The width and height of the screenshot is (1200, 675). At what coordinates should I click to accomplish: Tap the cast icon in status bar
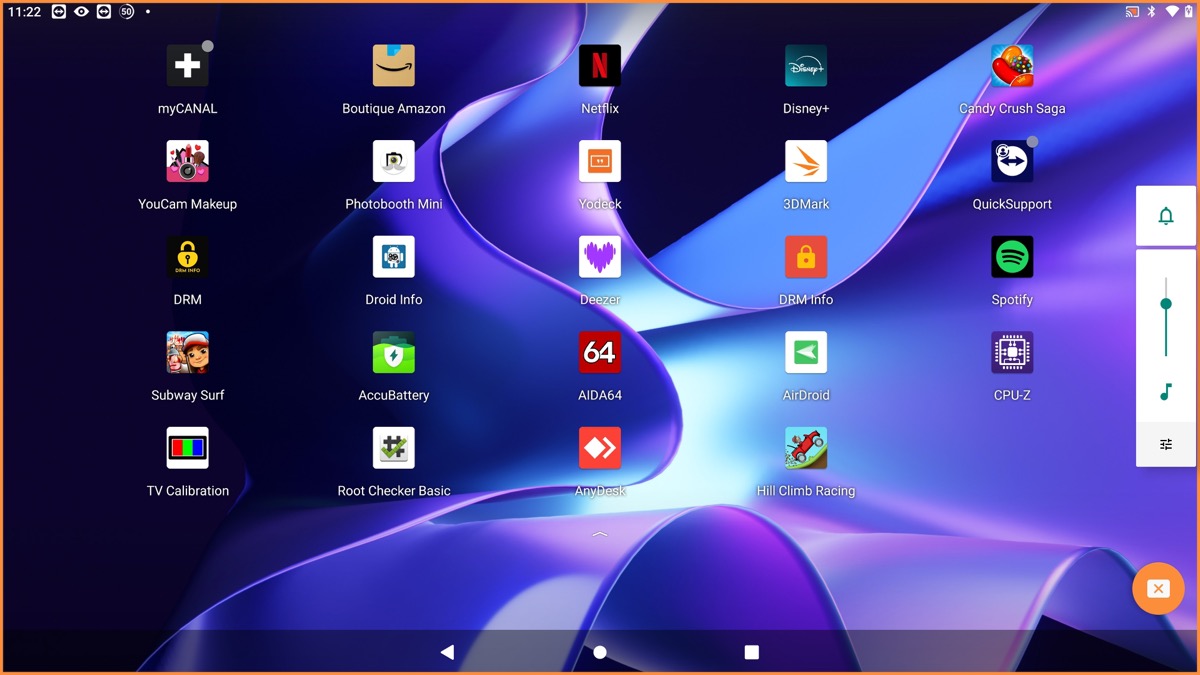[x=1132, y=12]
